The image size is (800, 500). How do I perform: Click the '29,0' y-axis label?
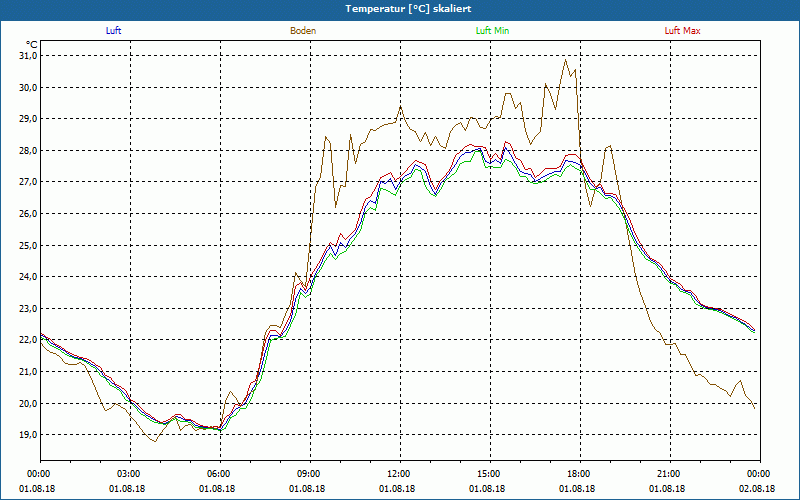pos(28,119)
